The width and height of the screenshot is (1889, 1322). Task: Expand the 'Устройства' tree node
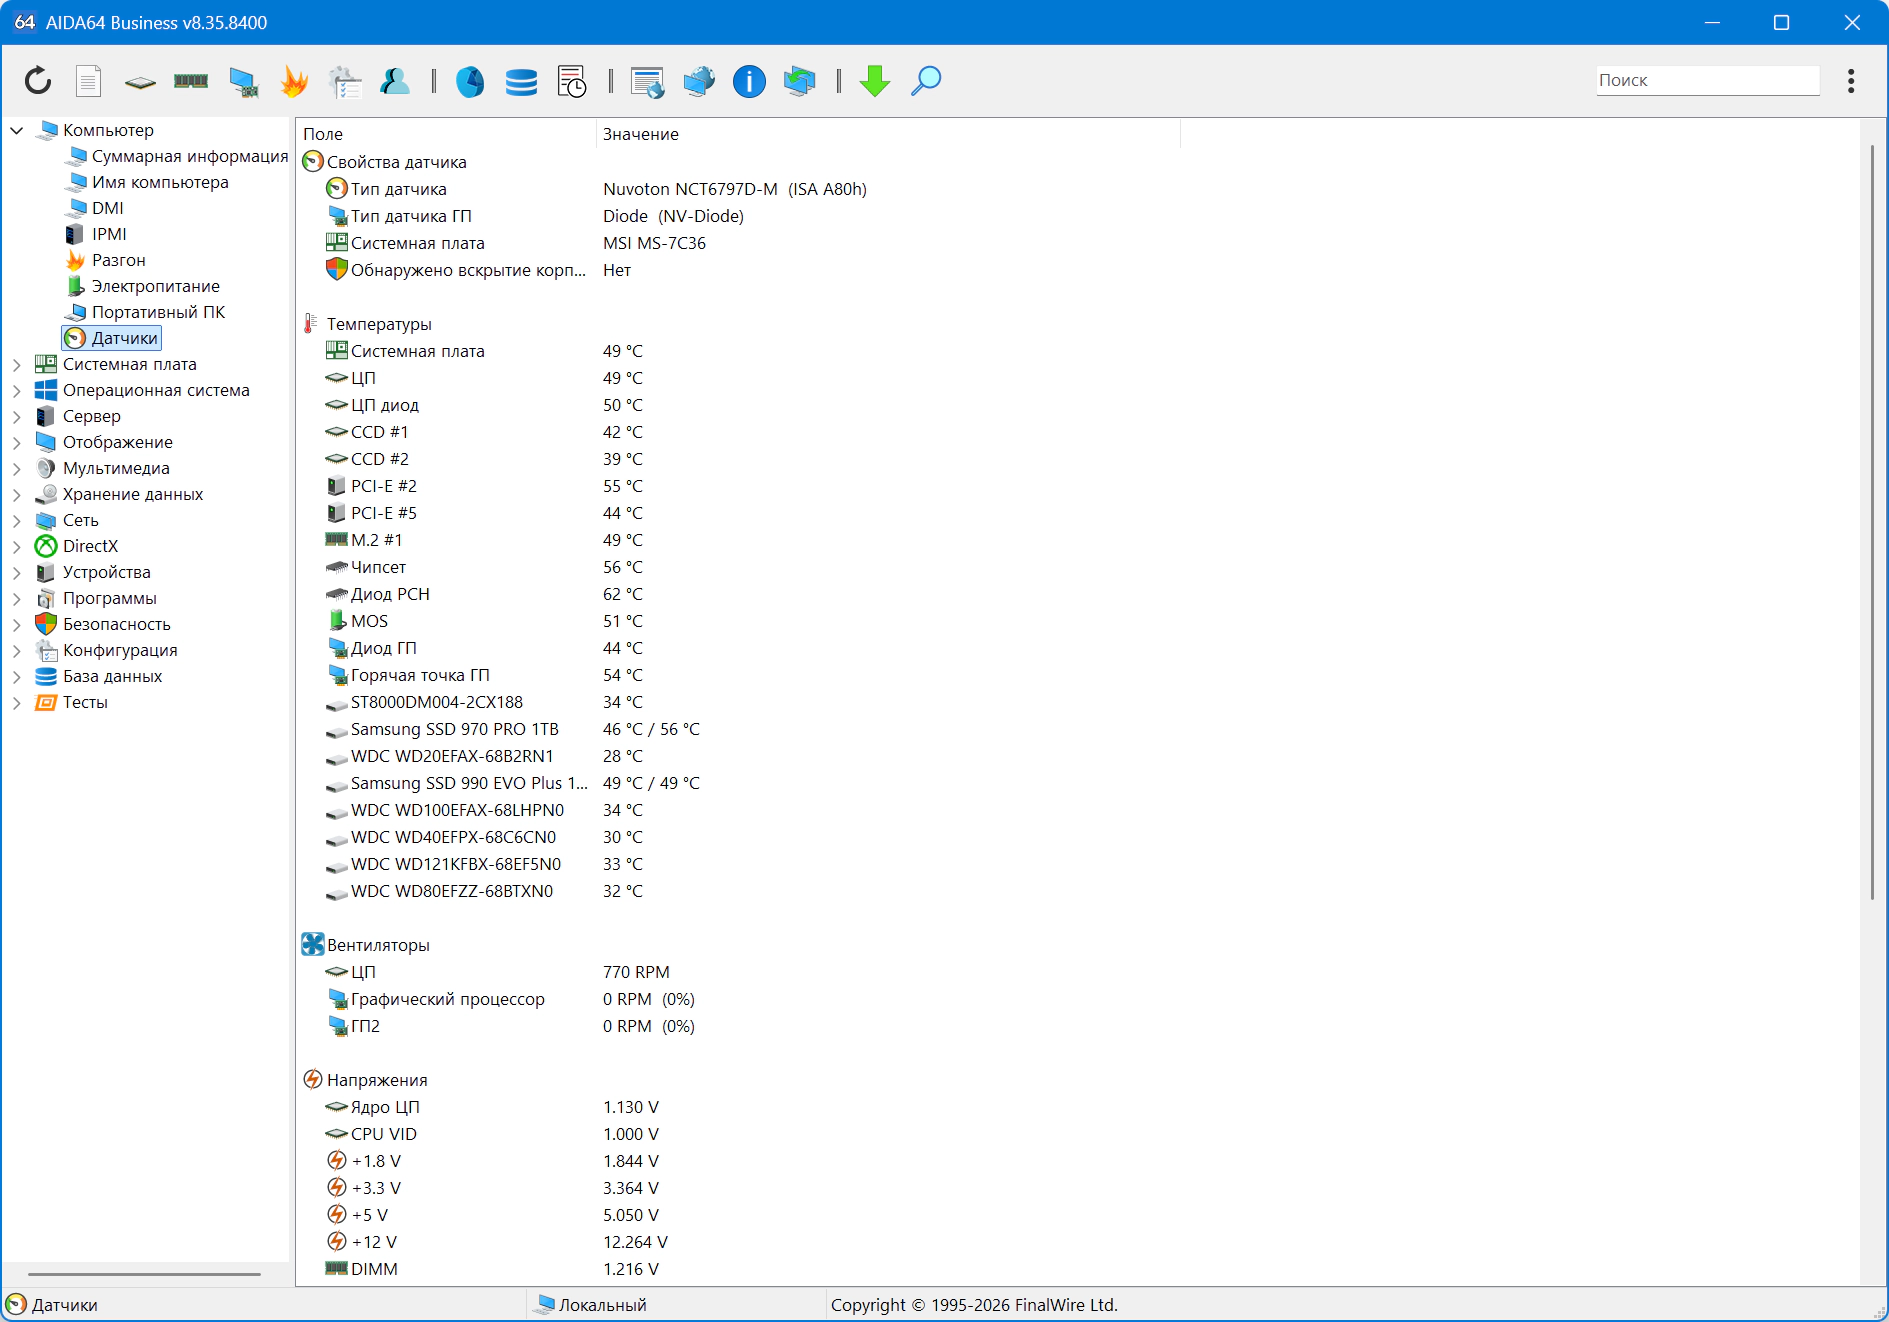pos(17,572)
